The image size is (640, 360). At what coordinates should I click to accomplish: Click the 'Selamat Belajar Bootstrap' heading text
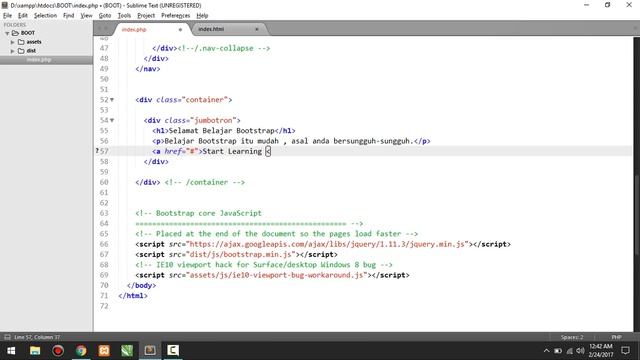click(221, 131)
